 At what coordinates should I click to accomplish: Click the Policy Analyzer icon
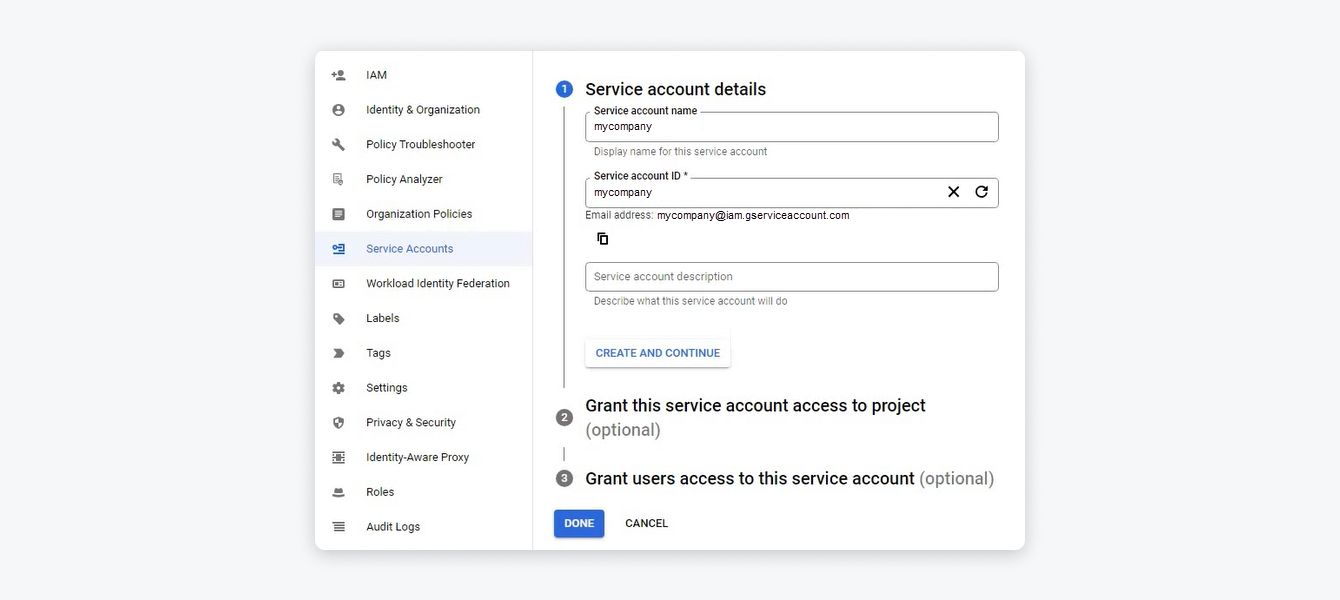click(337, 178)
